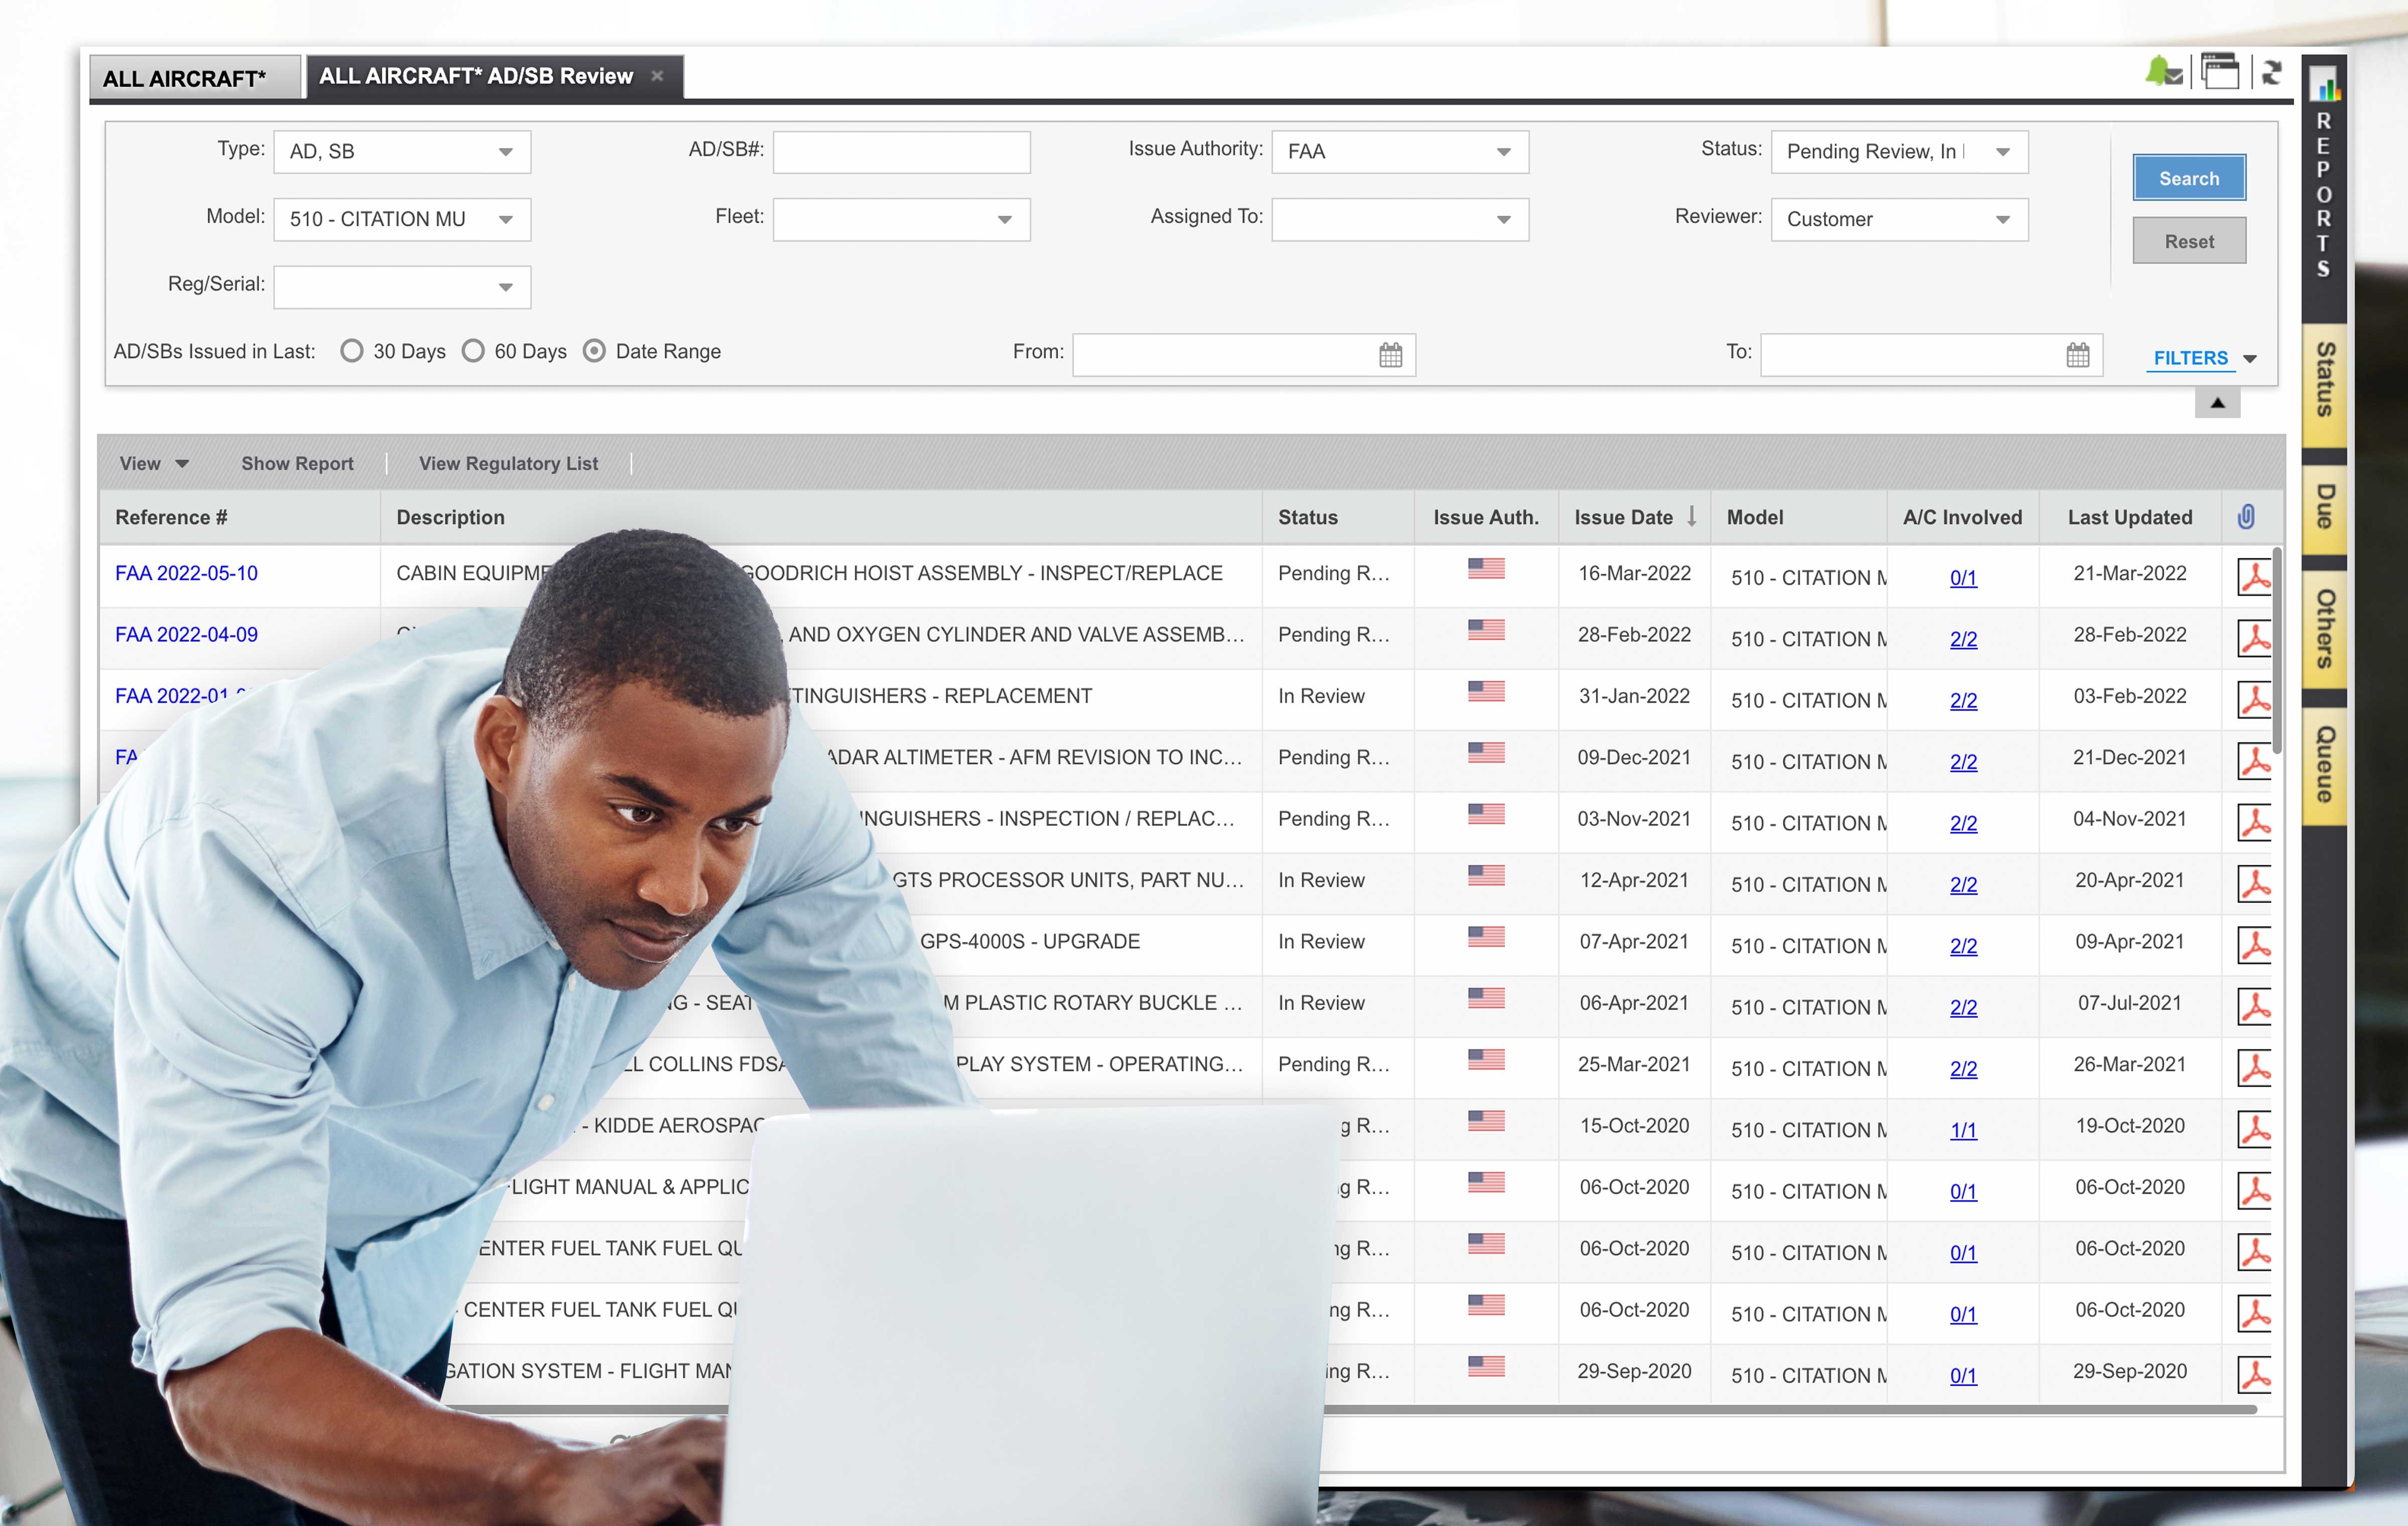Viewport: 2408px width, 1526px height.
Task: Open the calendar picker in the From field
Action: pyautogui.click(x=1390, y=354)
